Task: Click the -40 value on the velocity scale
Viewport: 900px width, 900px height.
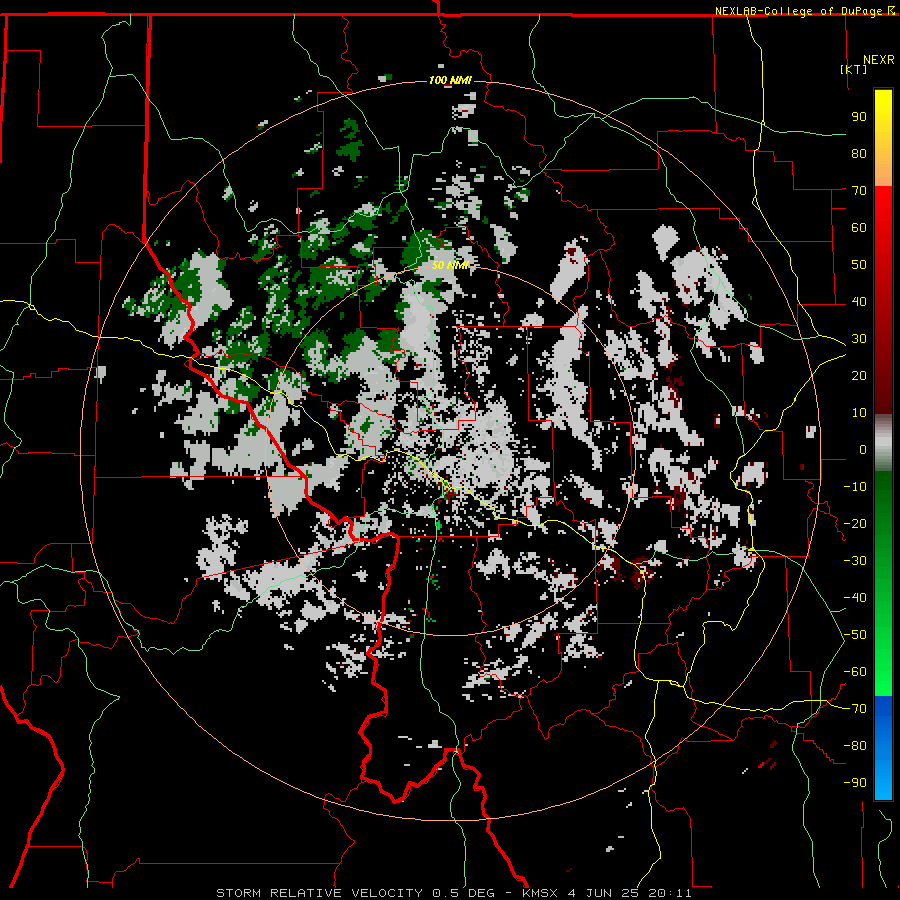Action: coord(855,598)
